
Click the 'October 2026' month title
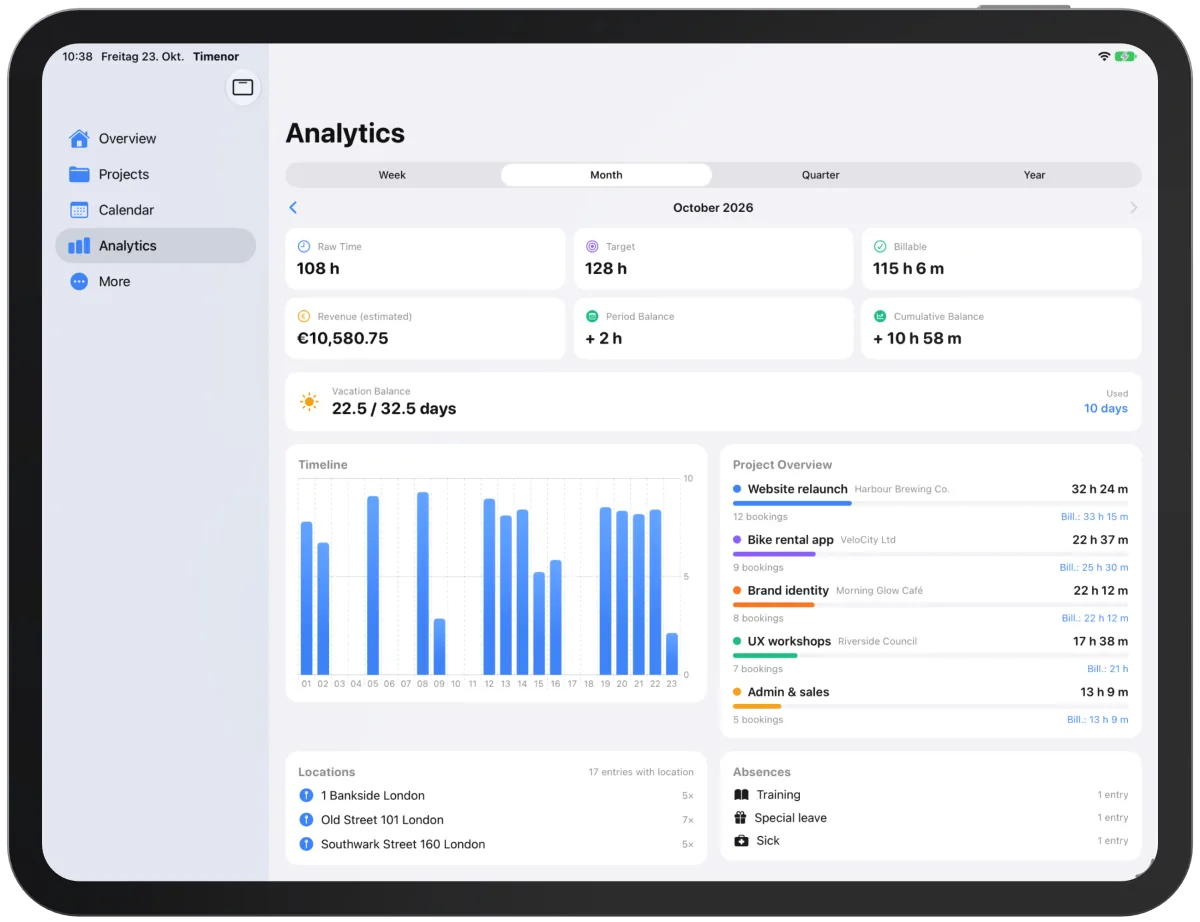pos(713,208)
